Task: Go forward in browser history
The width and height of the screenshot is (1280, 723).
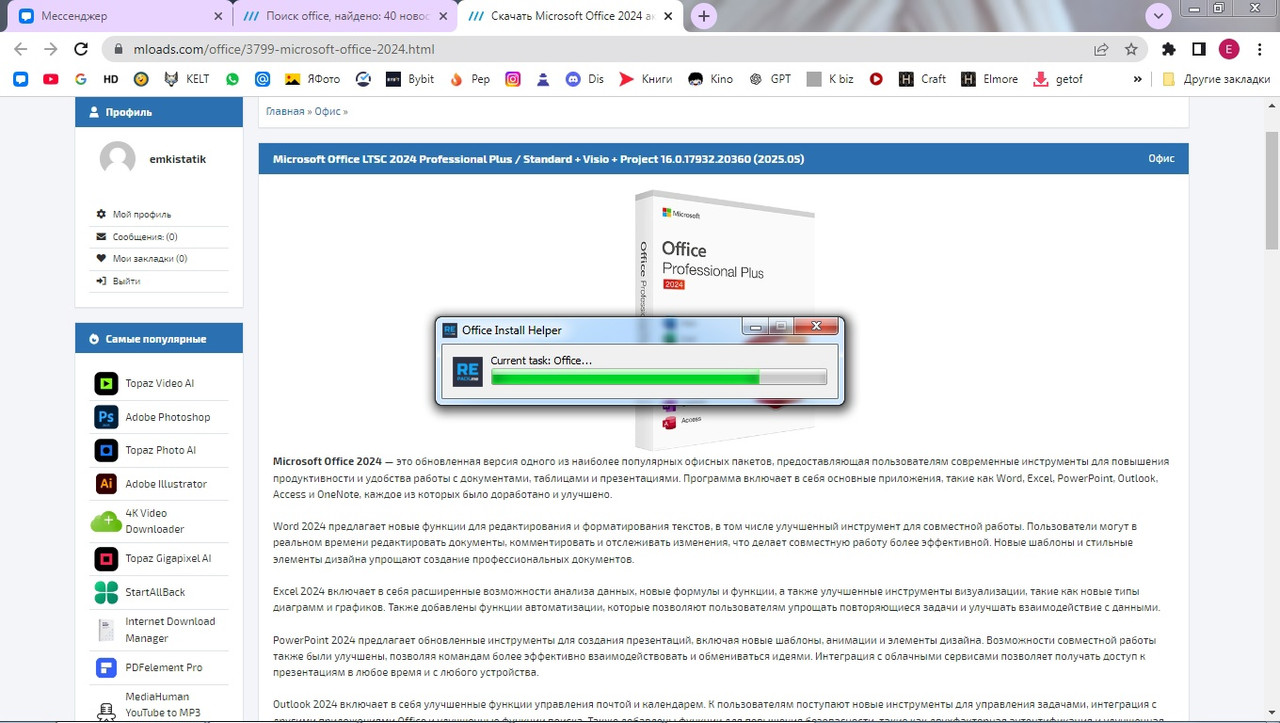Action: [50, 49]
